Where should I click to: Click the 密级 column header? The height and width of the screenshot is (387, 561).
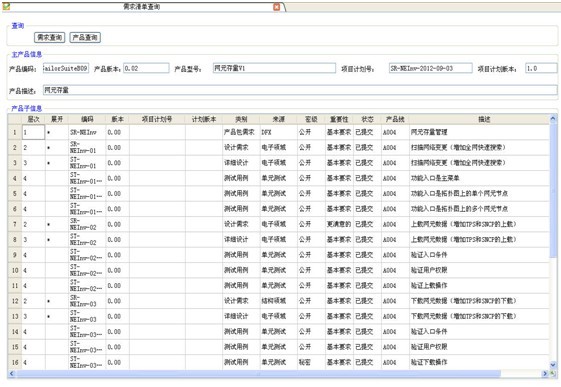click(311, 119)
